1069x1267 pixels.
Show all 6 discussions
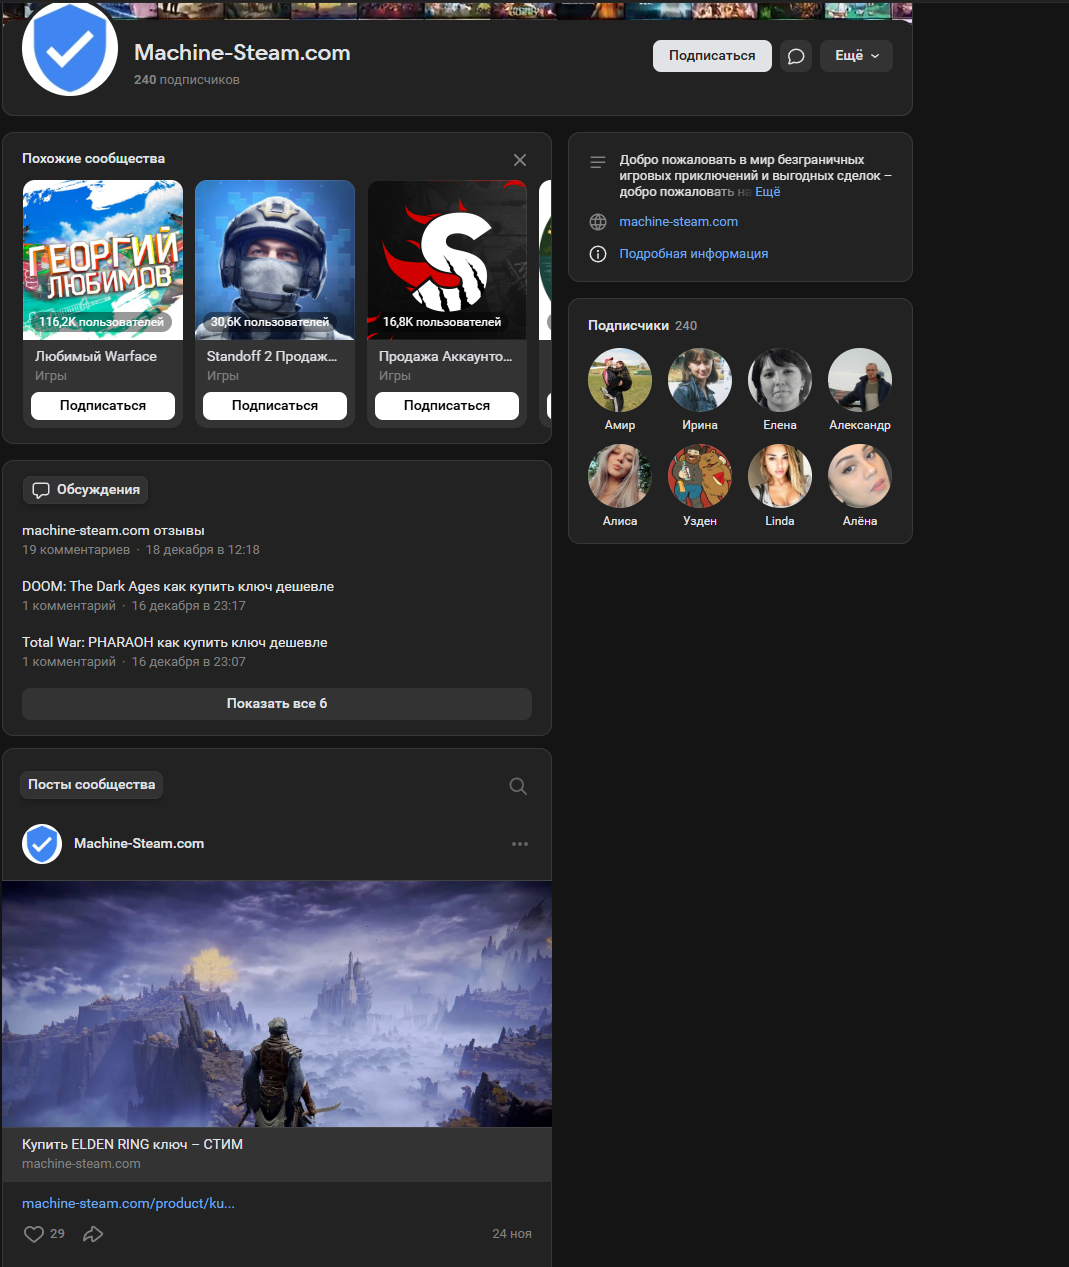(x=277, y=704)
